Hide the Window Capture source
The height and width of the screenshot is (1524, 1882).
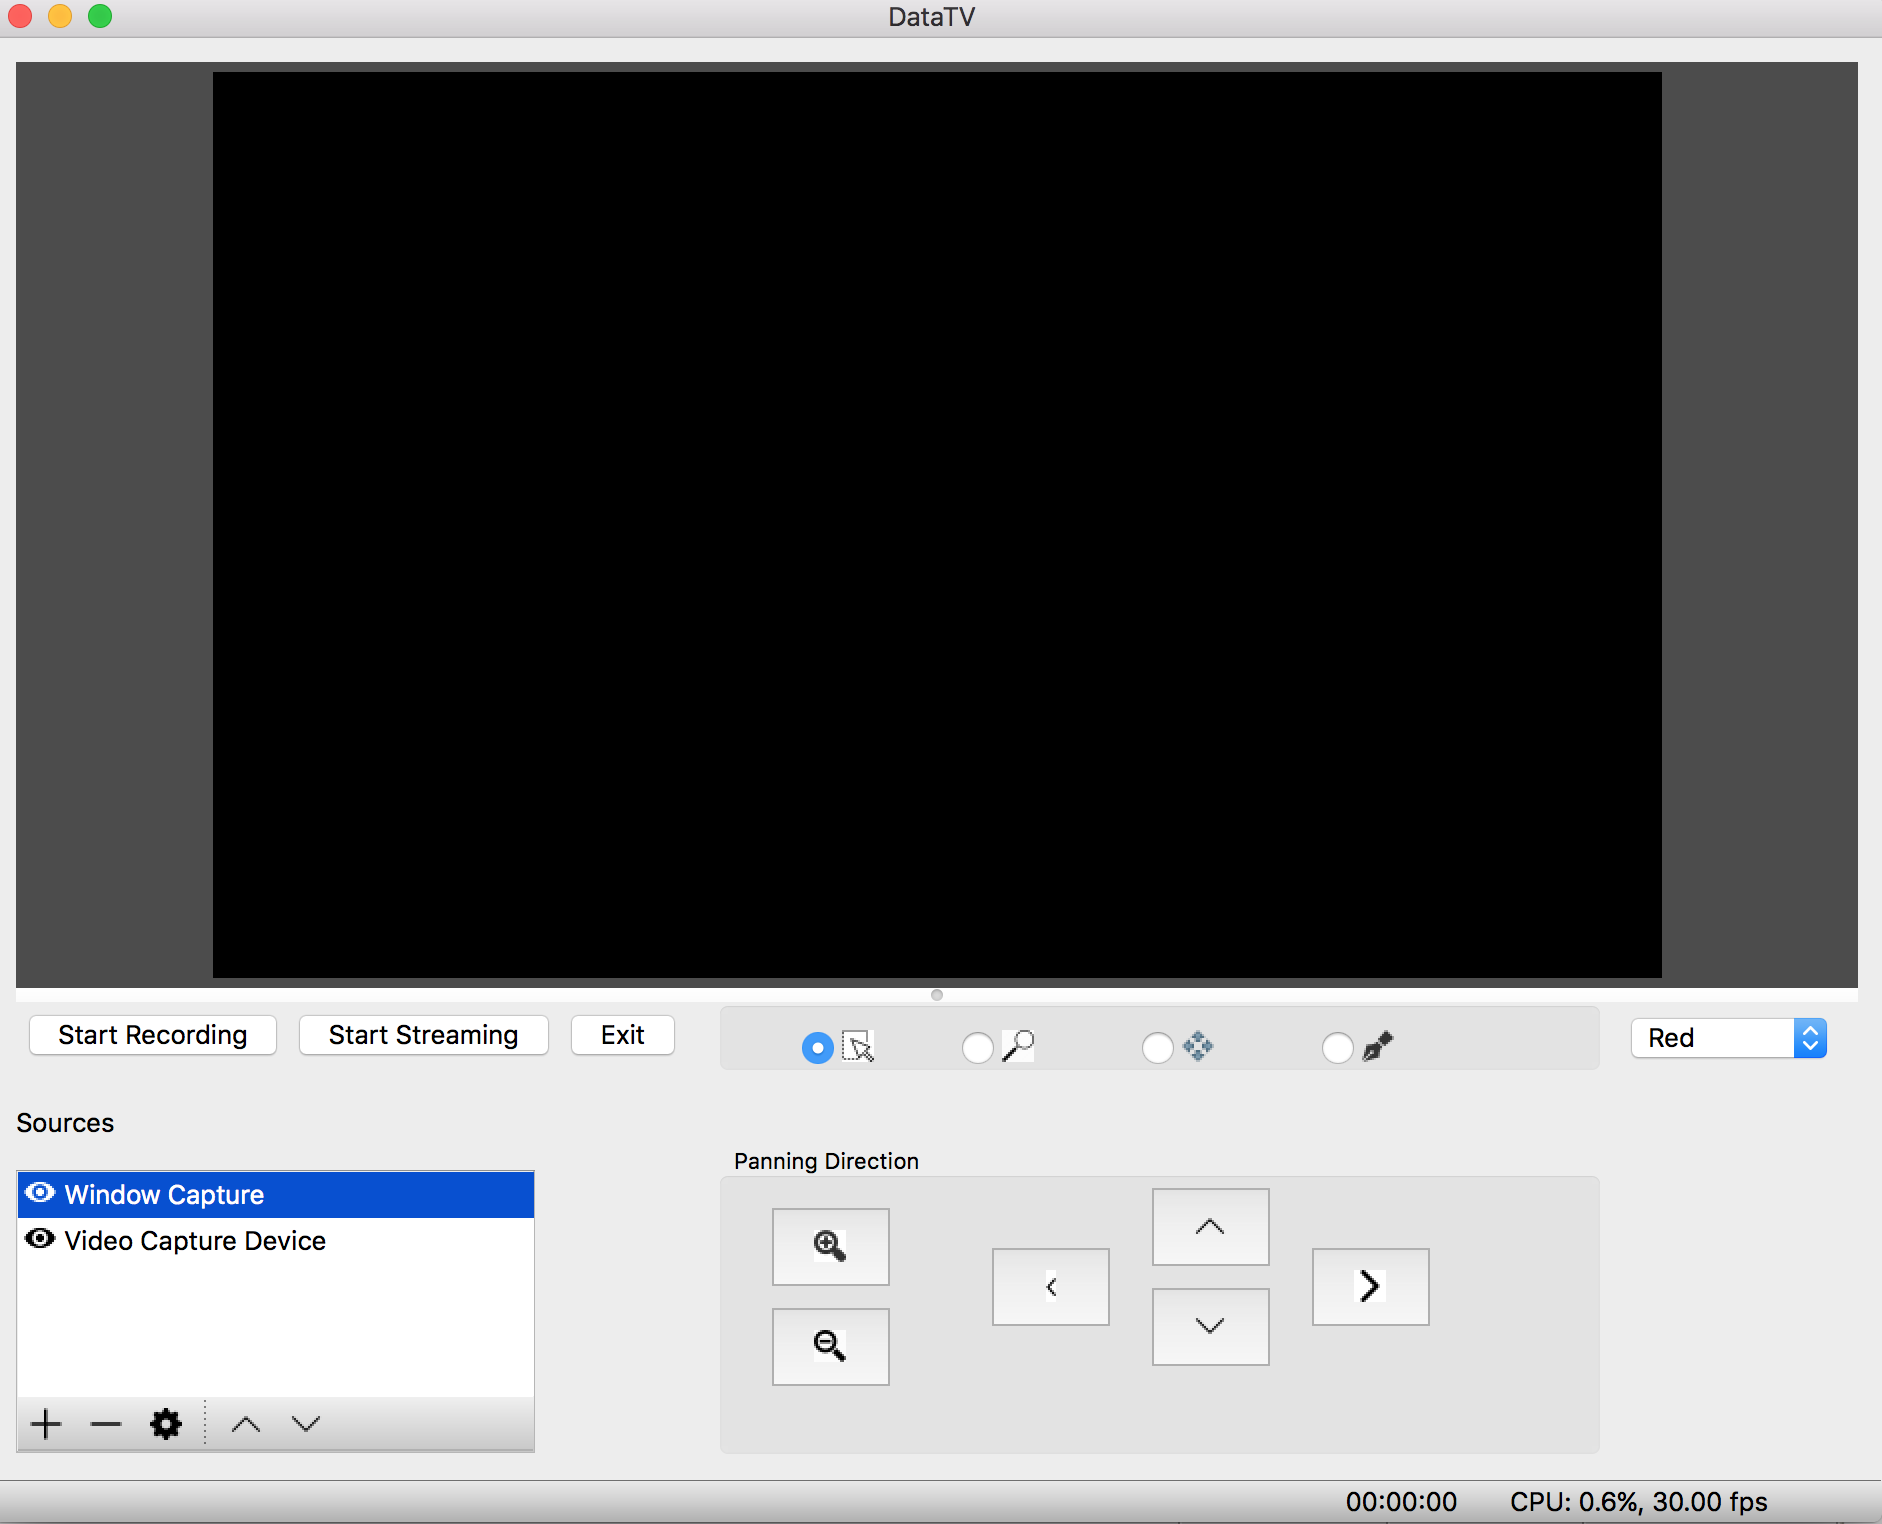[40, 1193]
